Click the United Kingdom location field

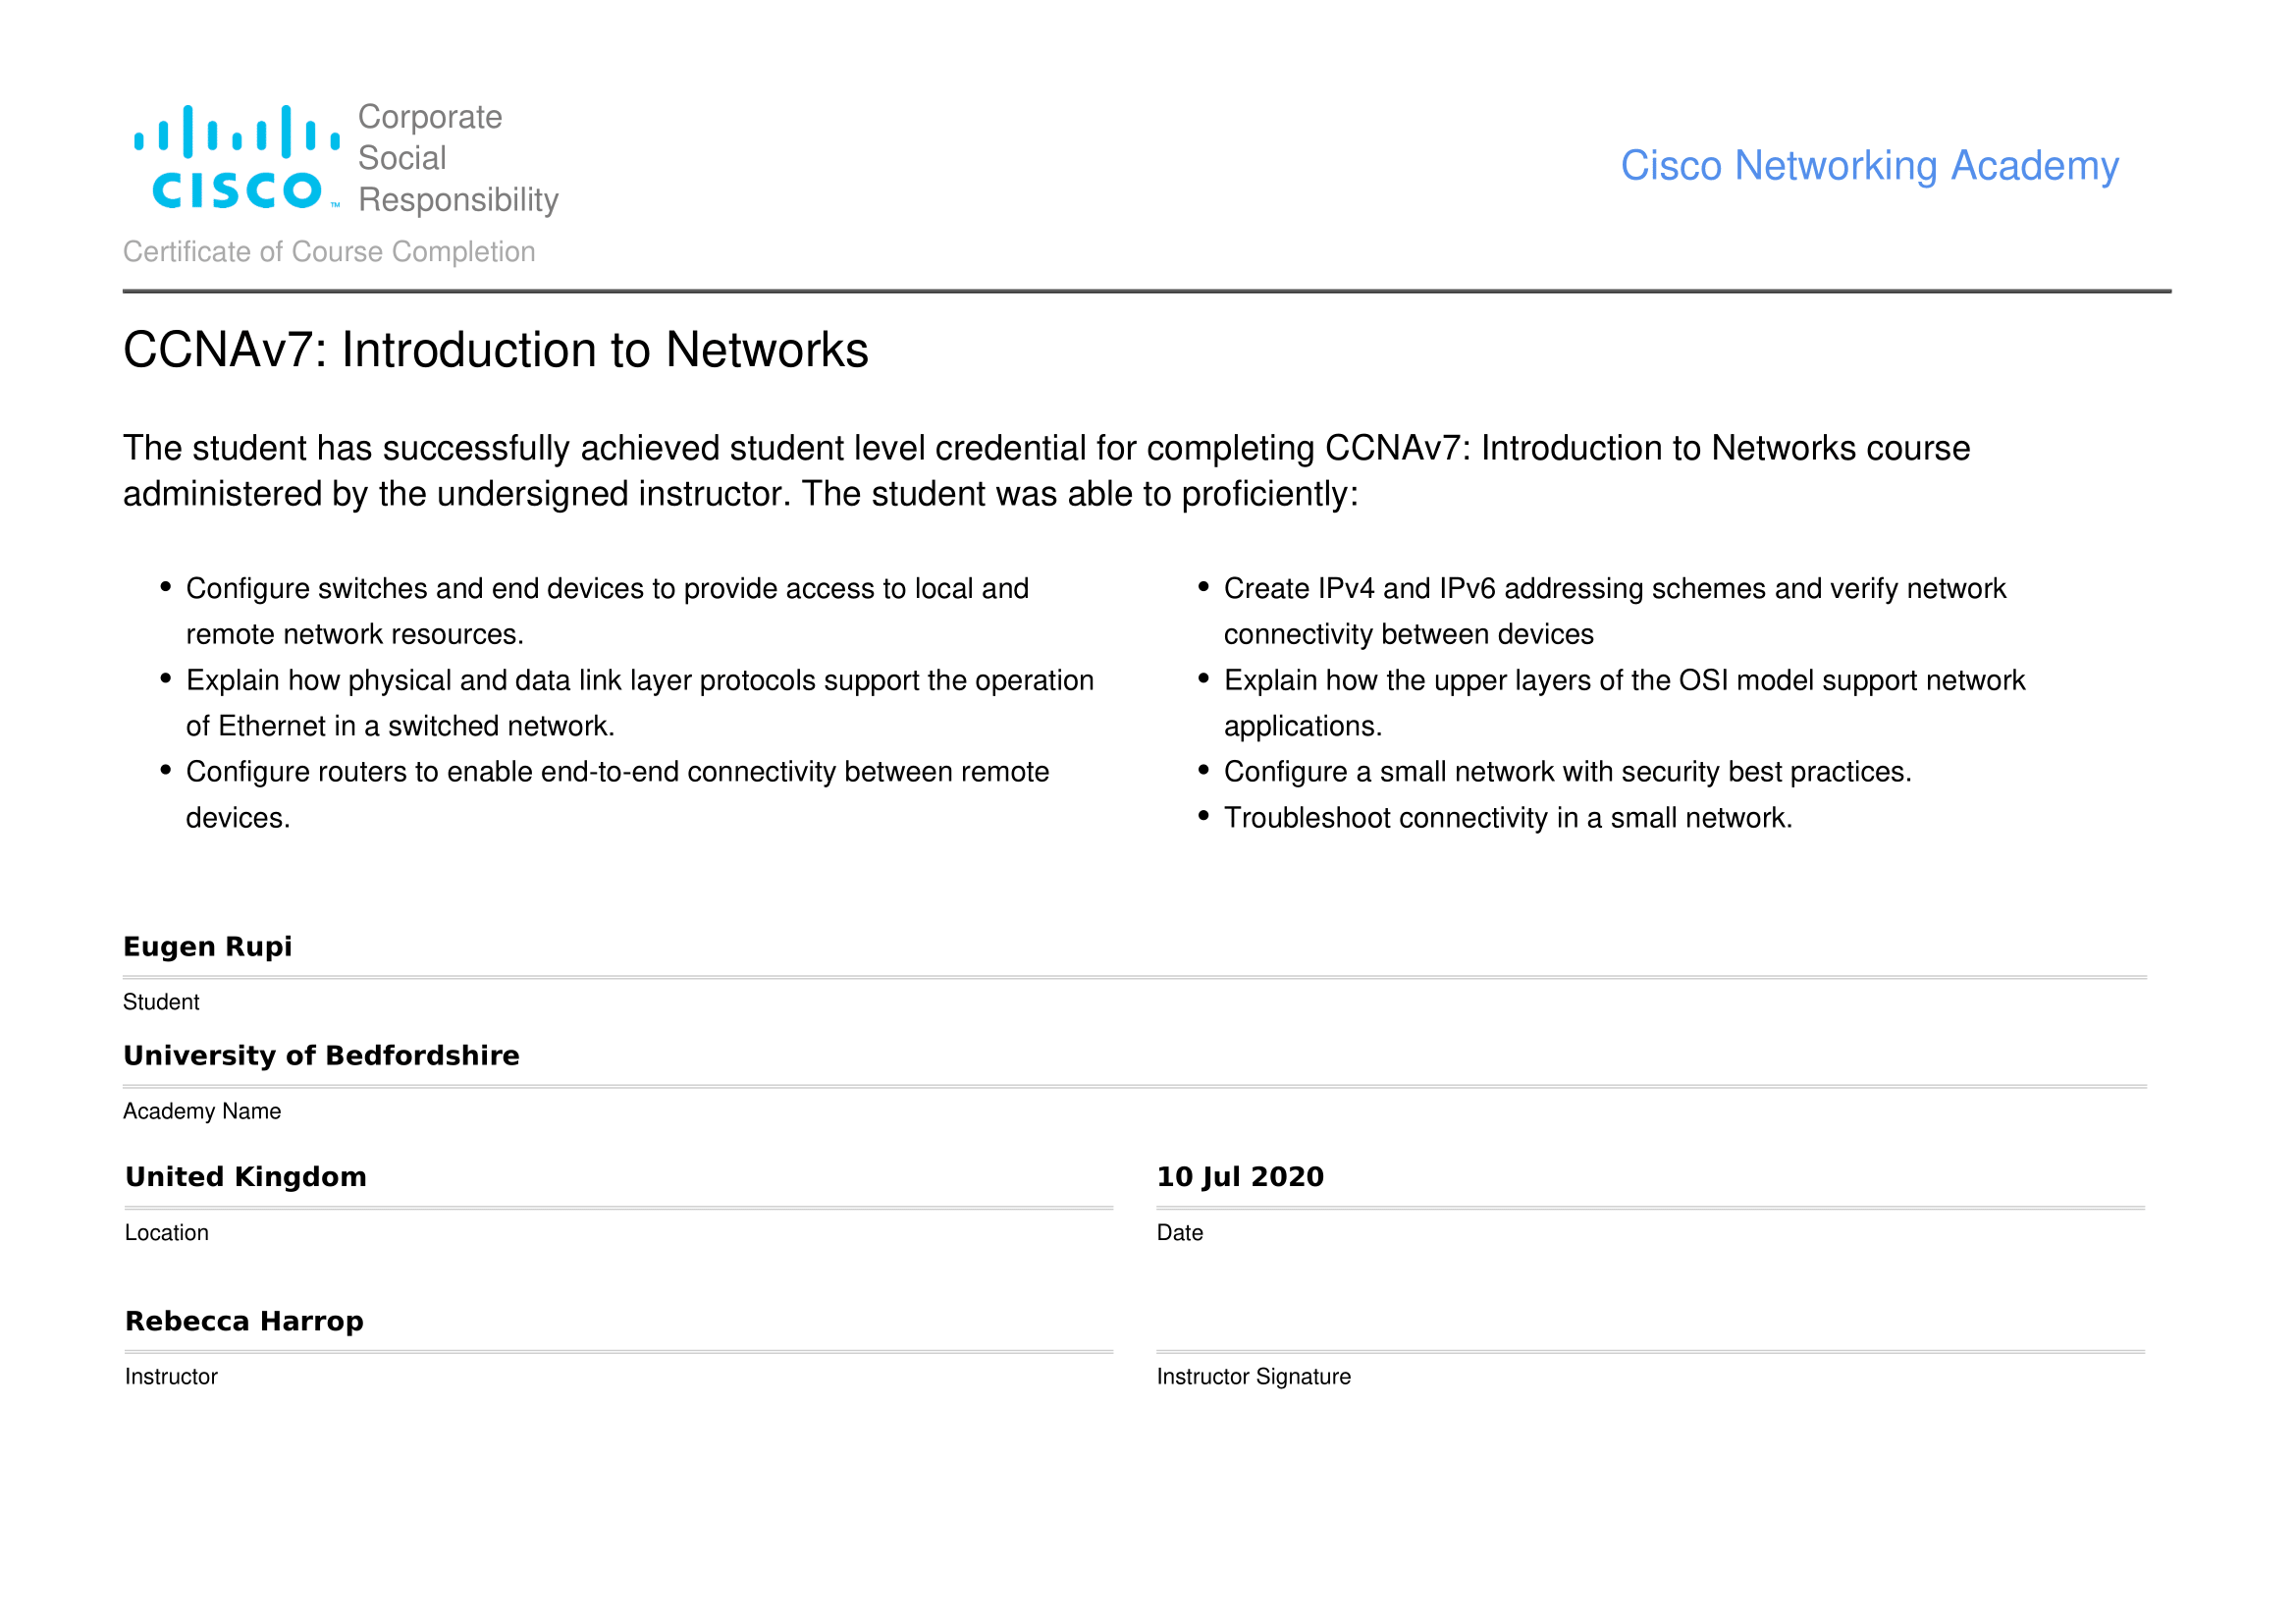tap(246, 1176)
